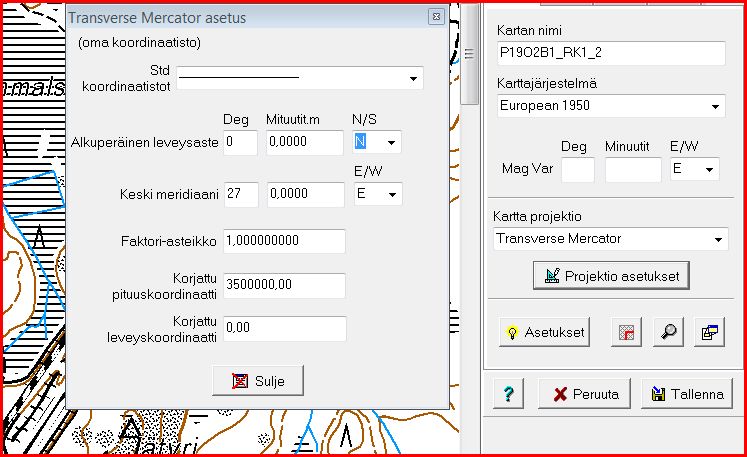This screenshot has height=457, width=747.
Task: Close the Transverse Mercator asetus window
Action: click(435, 17)
